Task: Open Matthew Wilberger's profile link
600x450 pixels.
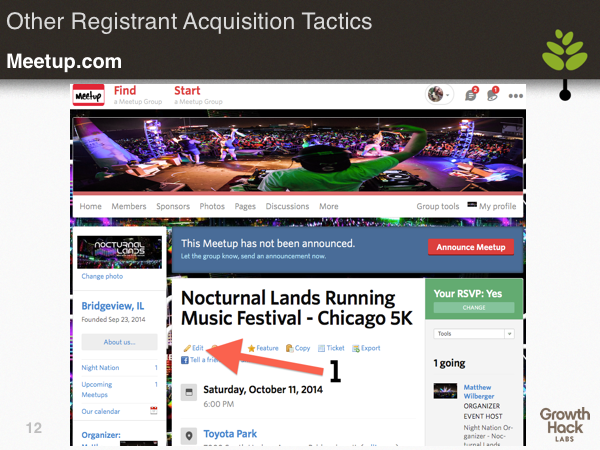Action: coord(479,392)
